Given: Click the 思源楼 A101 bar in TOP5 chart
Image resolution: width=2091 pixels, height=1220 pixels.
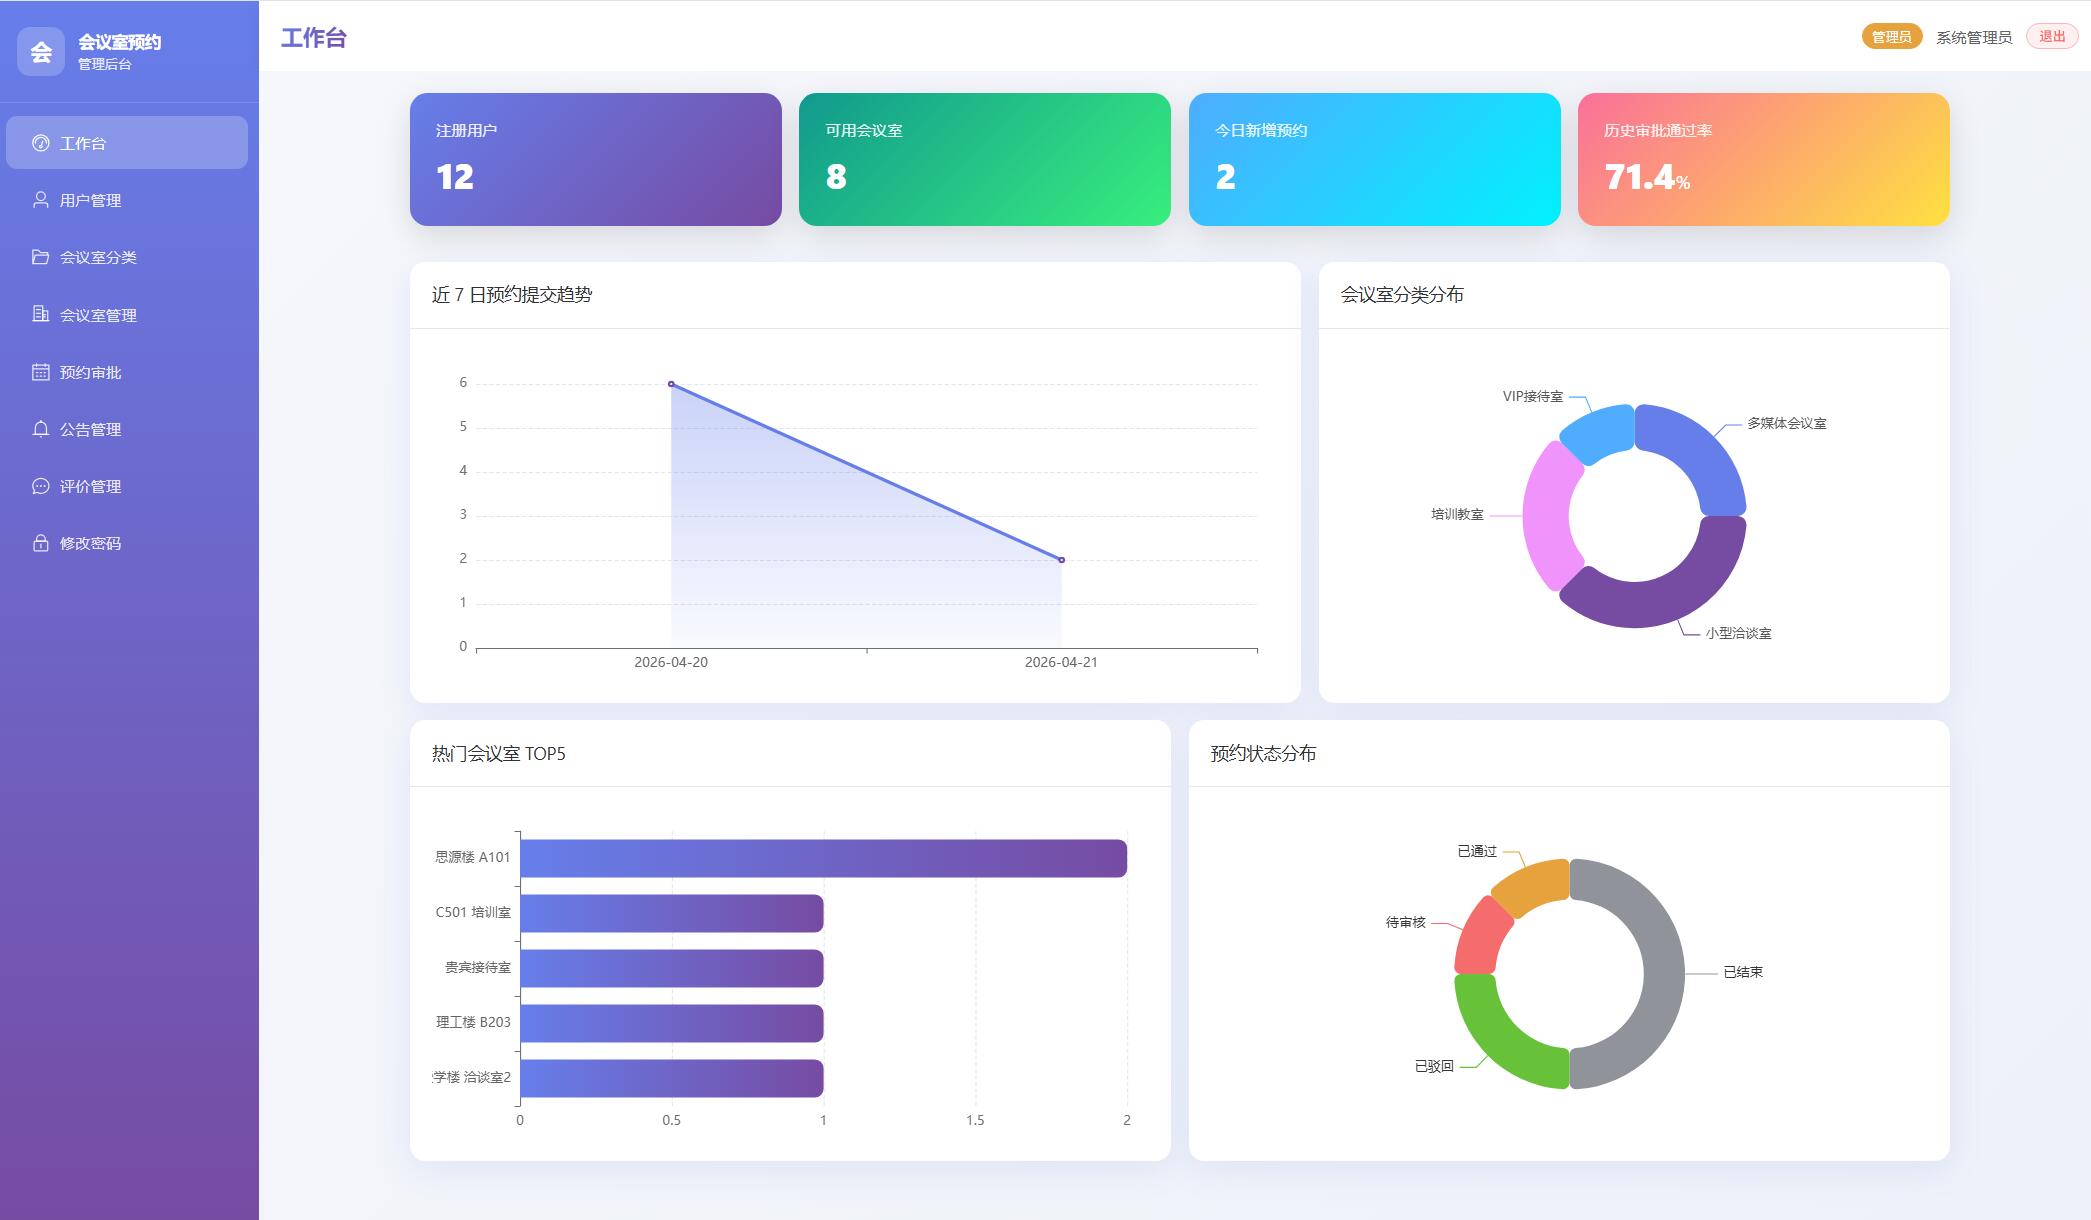Looking at the screenshot, I should coord(822,858).
